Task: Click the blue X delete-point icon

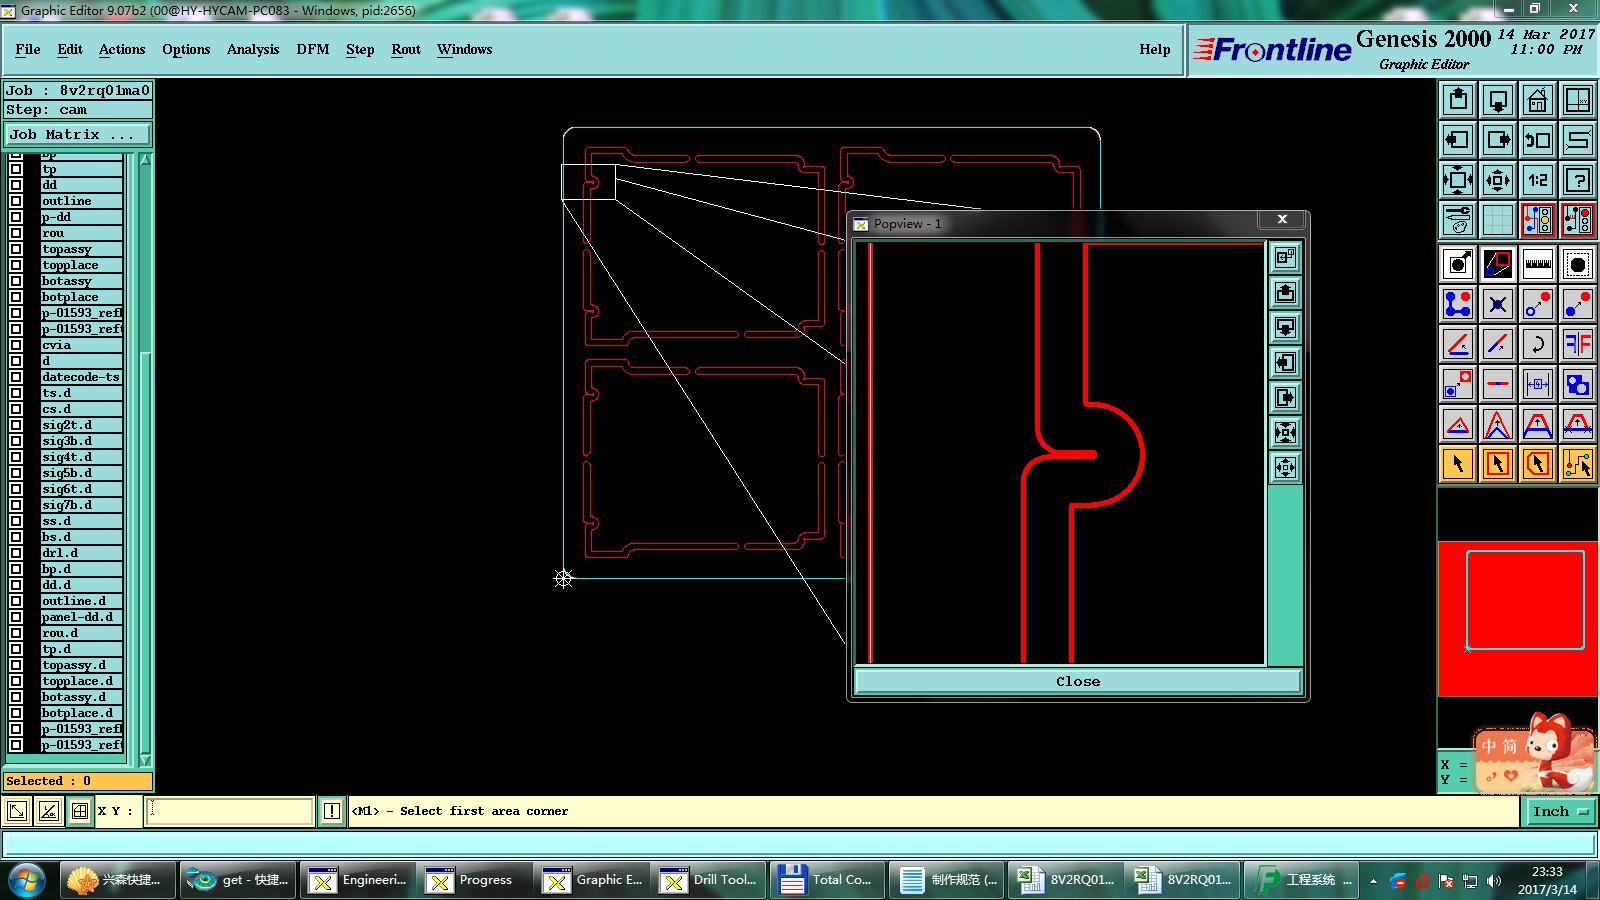Action: pos(1498,304)
